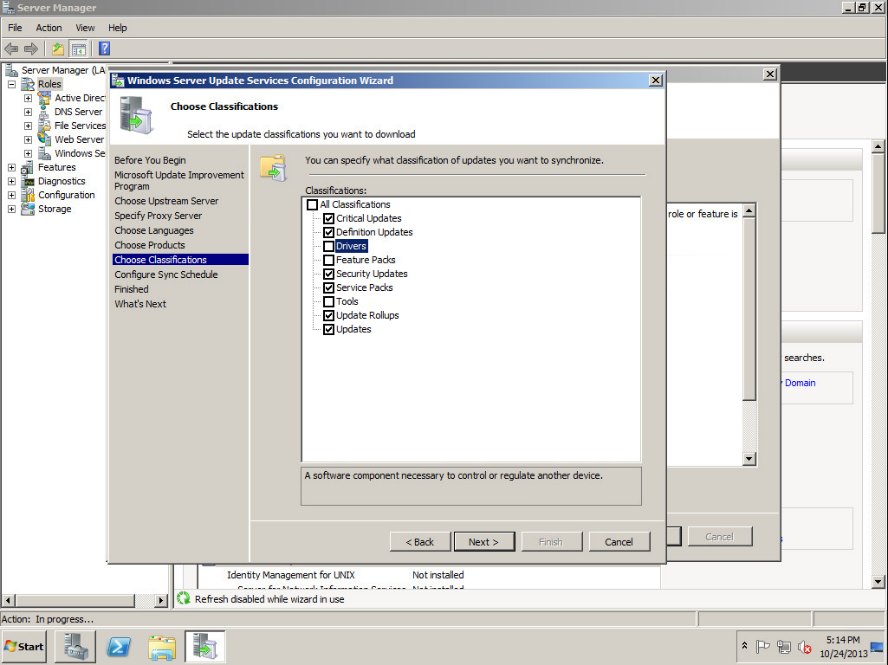Click the network tray icon
The image size is (888, 665).
pos(784,646)
